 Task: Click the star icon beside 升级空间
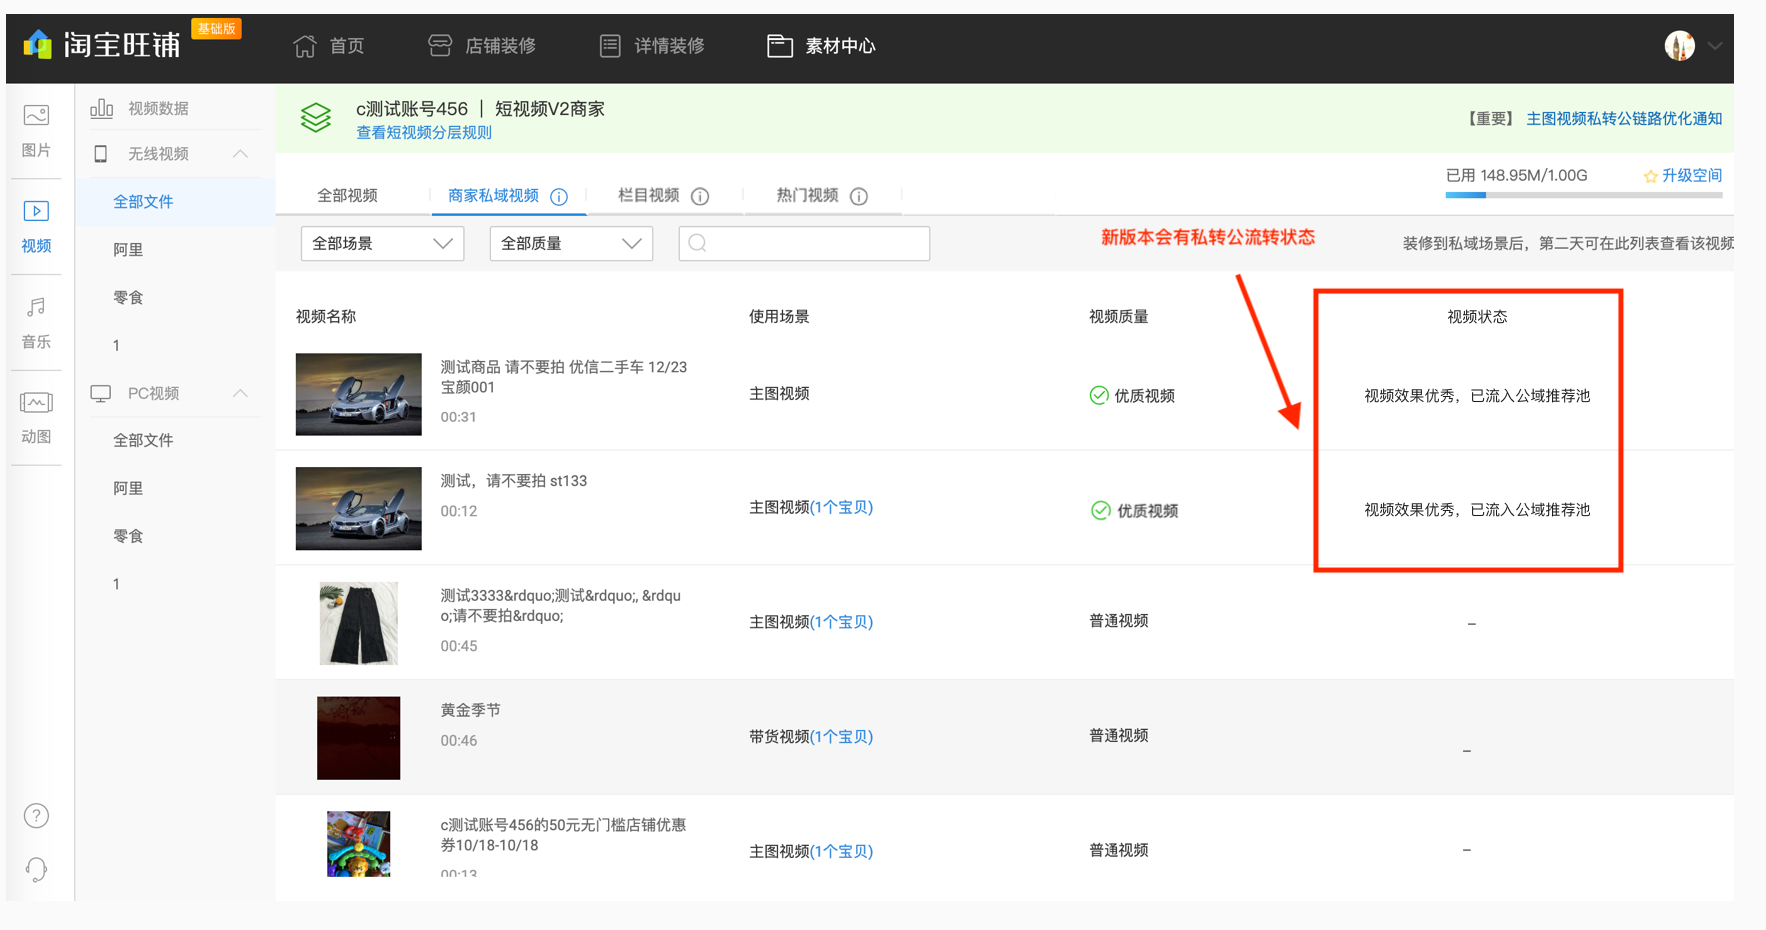[1650, 176]
